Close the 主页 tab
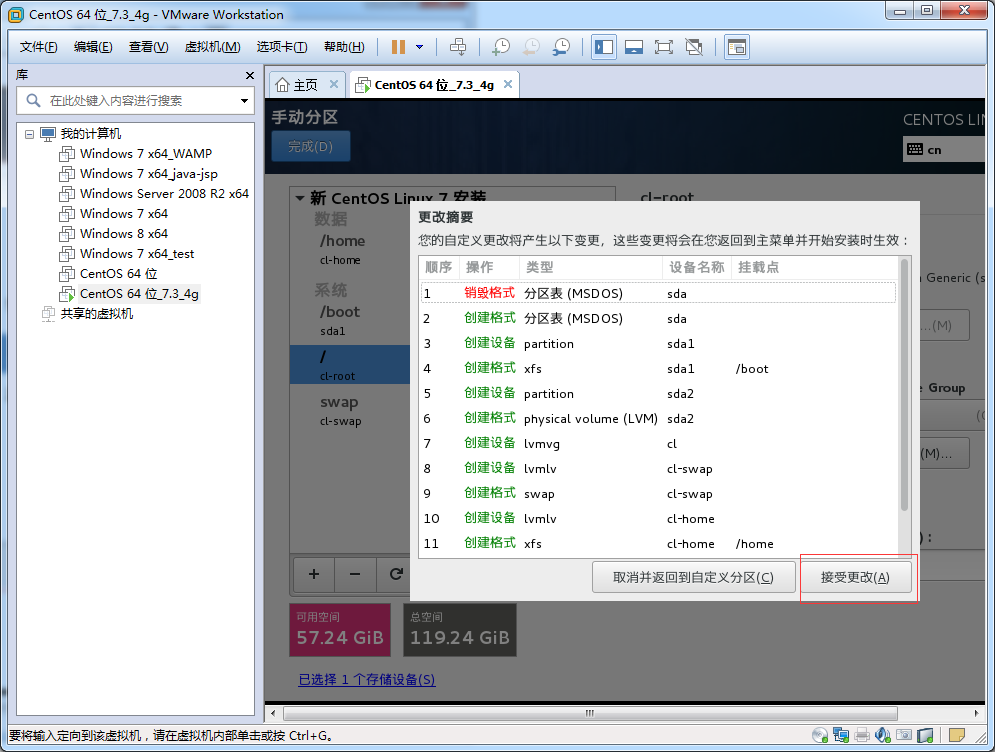Viewport: 995px width, 752px height. 334,84
